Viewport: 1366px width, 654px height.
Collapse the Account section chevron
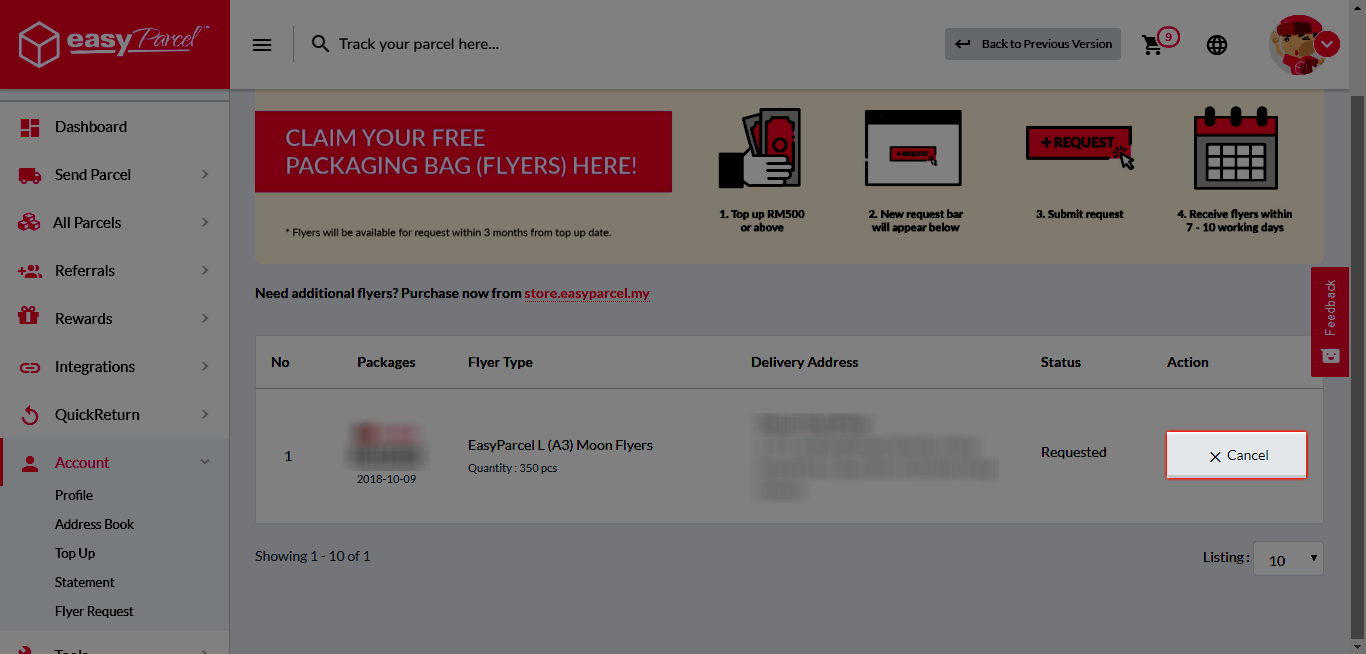click(205, 462)
